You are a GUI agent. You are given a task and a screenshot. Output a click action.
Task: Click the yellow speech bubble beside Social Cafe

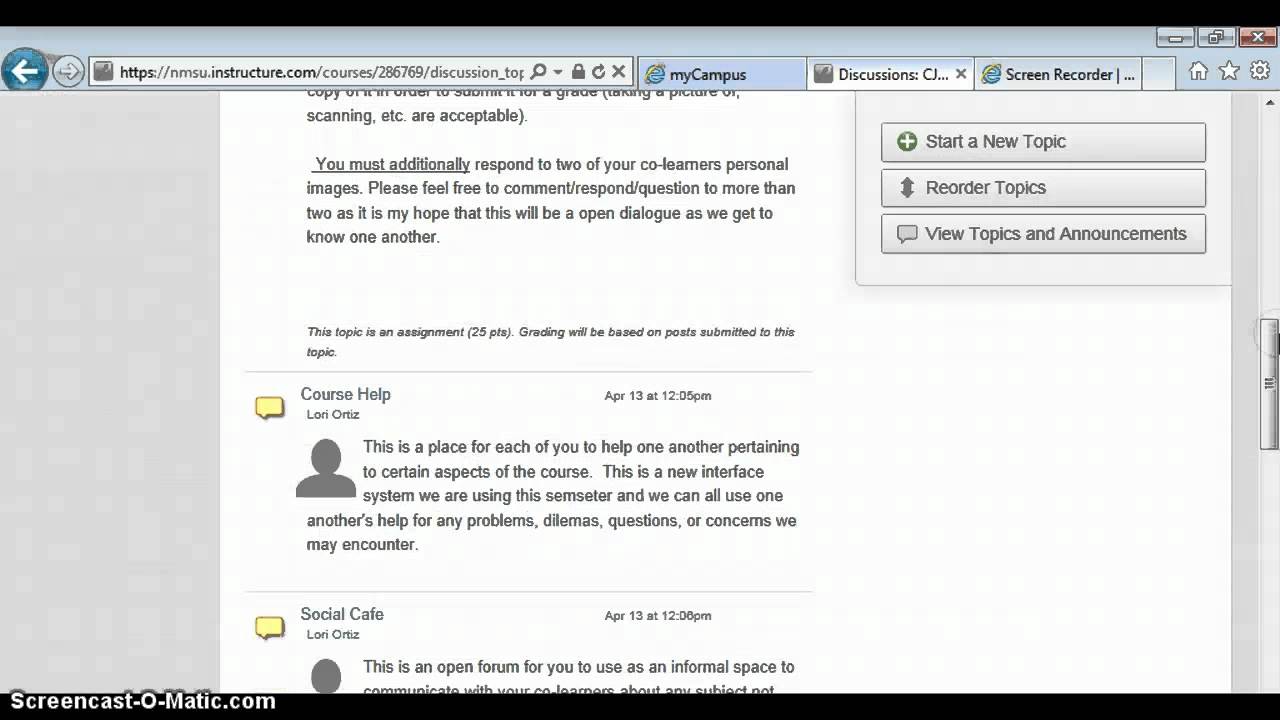(269, 628)
